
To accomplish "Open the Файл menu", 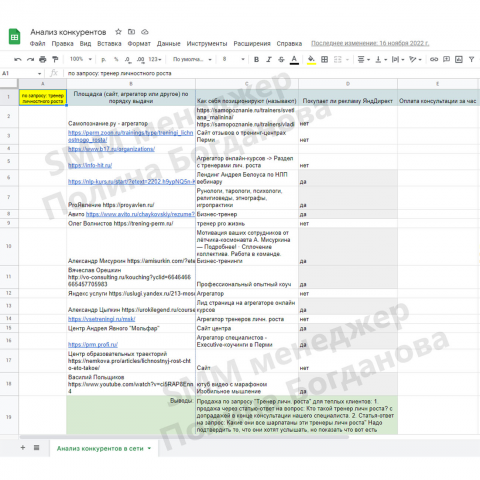I will [37, 44].
